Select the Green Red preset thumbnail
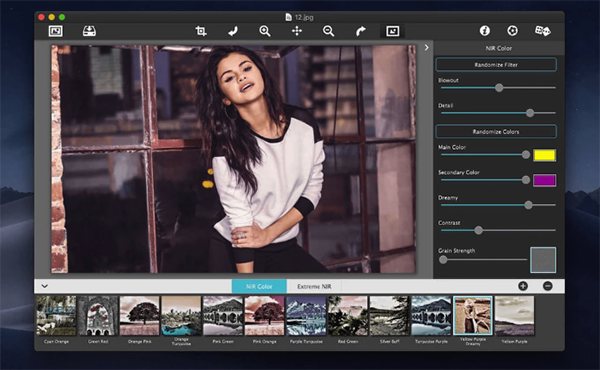This screenshot has height=370, width=600. (x=98, y=316)
